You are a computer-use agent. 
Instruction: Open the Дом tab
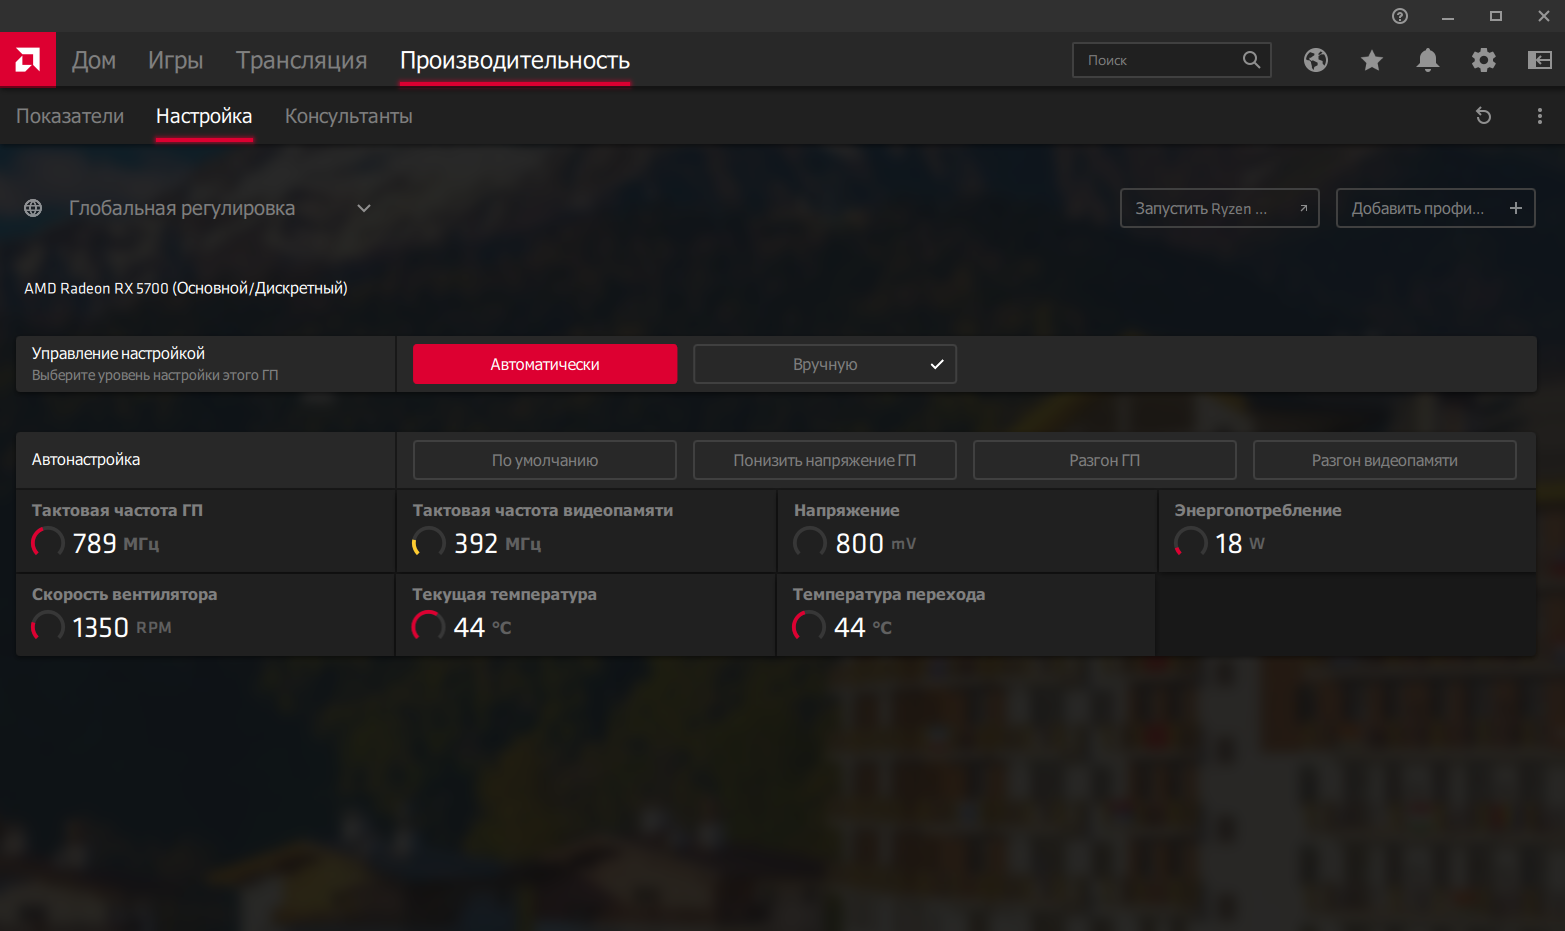click(x=94, y=60)
